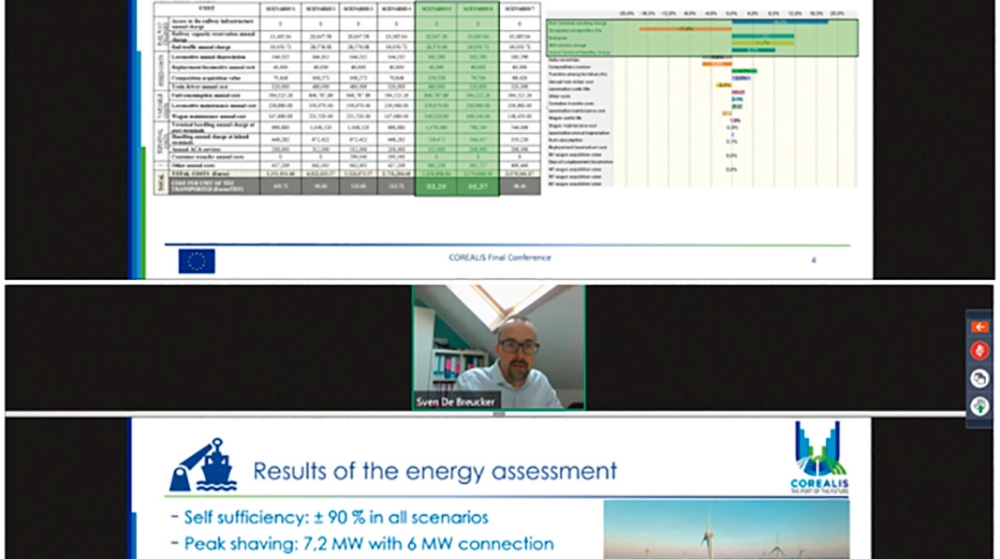
Task: Click the green upload arrow icon
Action: 979,404
